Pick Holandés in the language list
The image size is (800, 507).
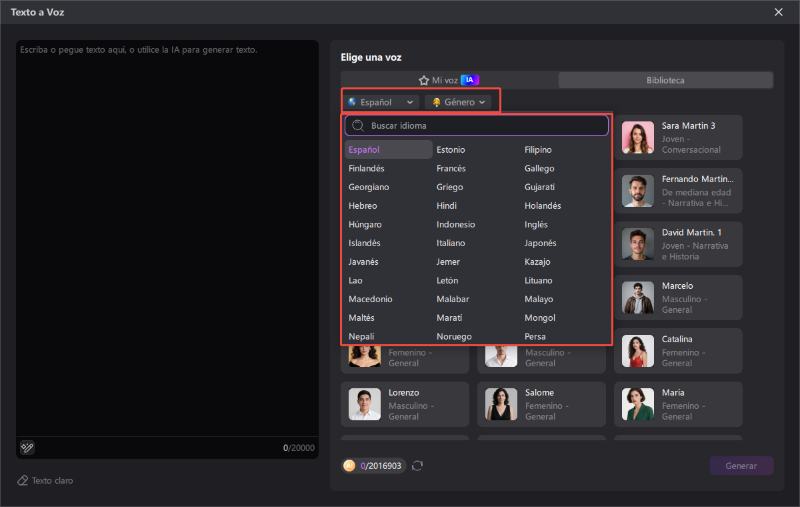tap(542, 206)
